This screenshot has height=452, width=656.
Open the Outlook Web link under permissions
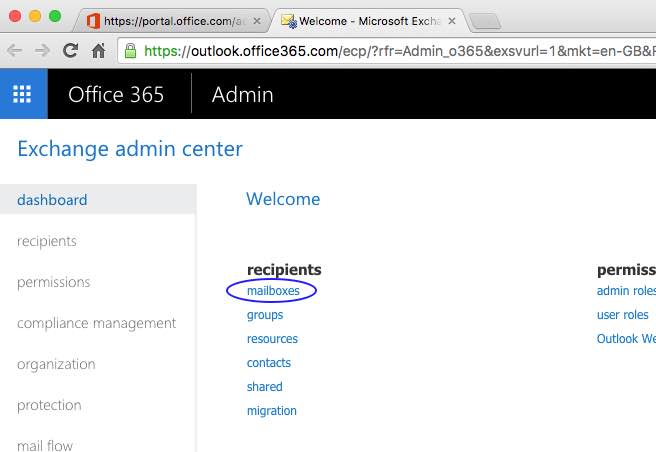(626, 339)
